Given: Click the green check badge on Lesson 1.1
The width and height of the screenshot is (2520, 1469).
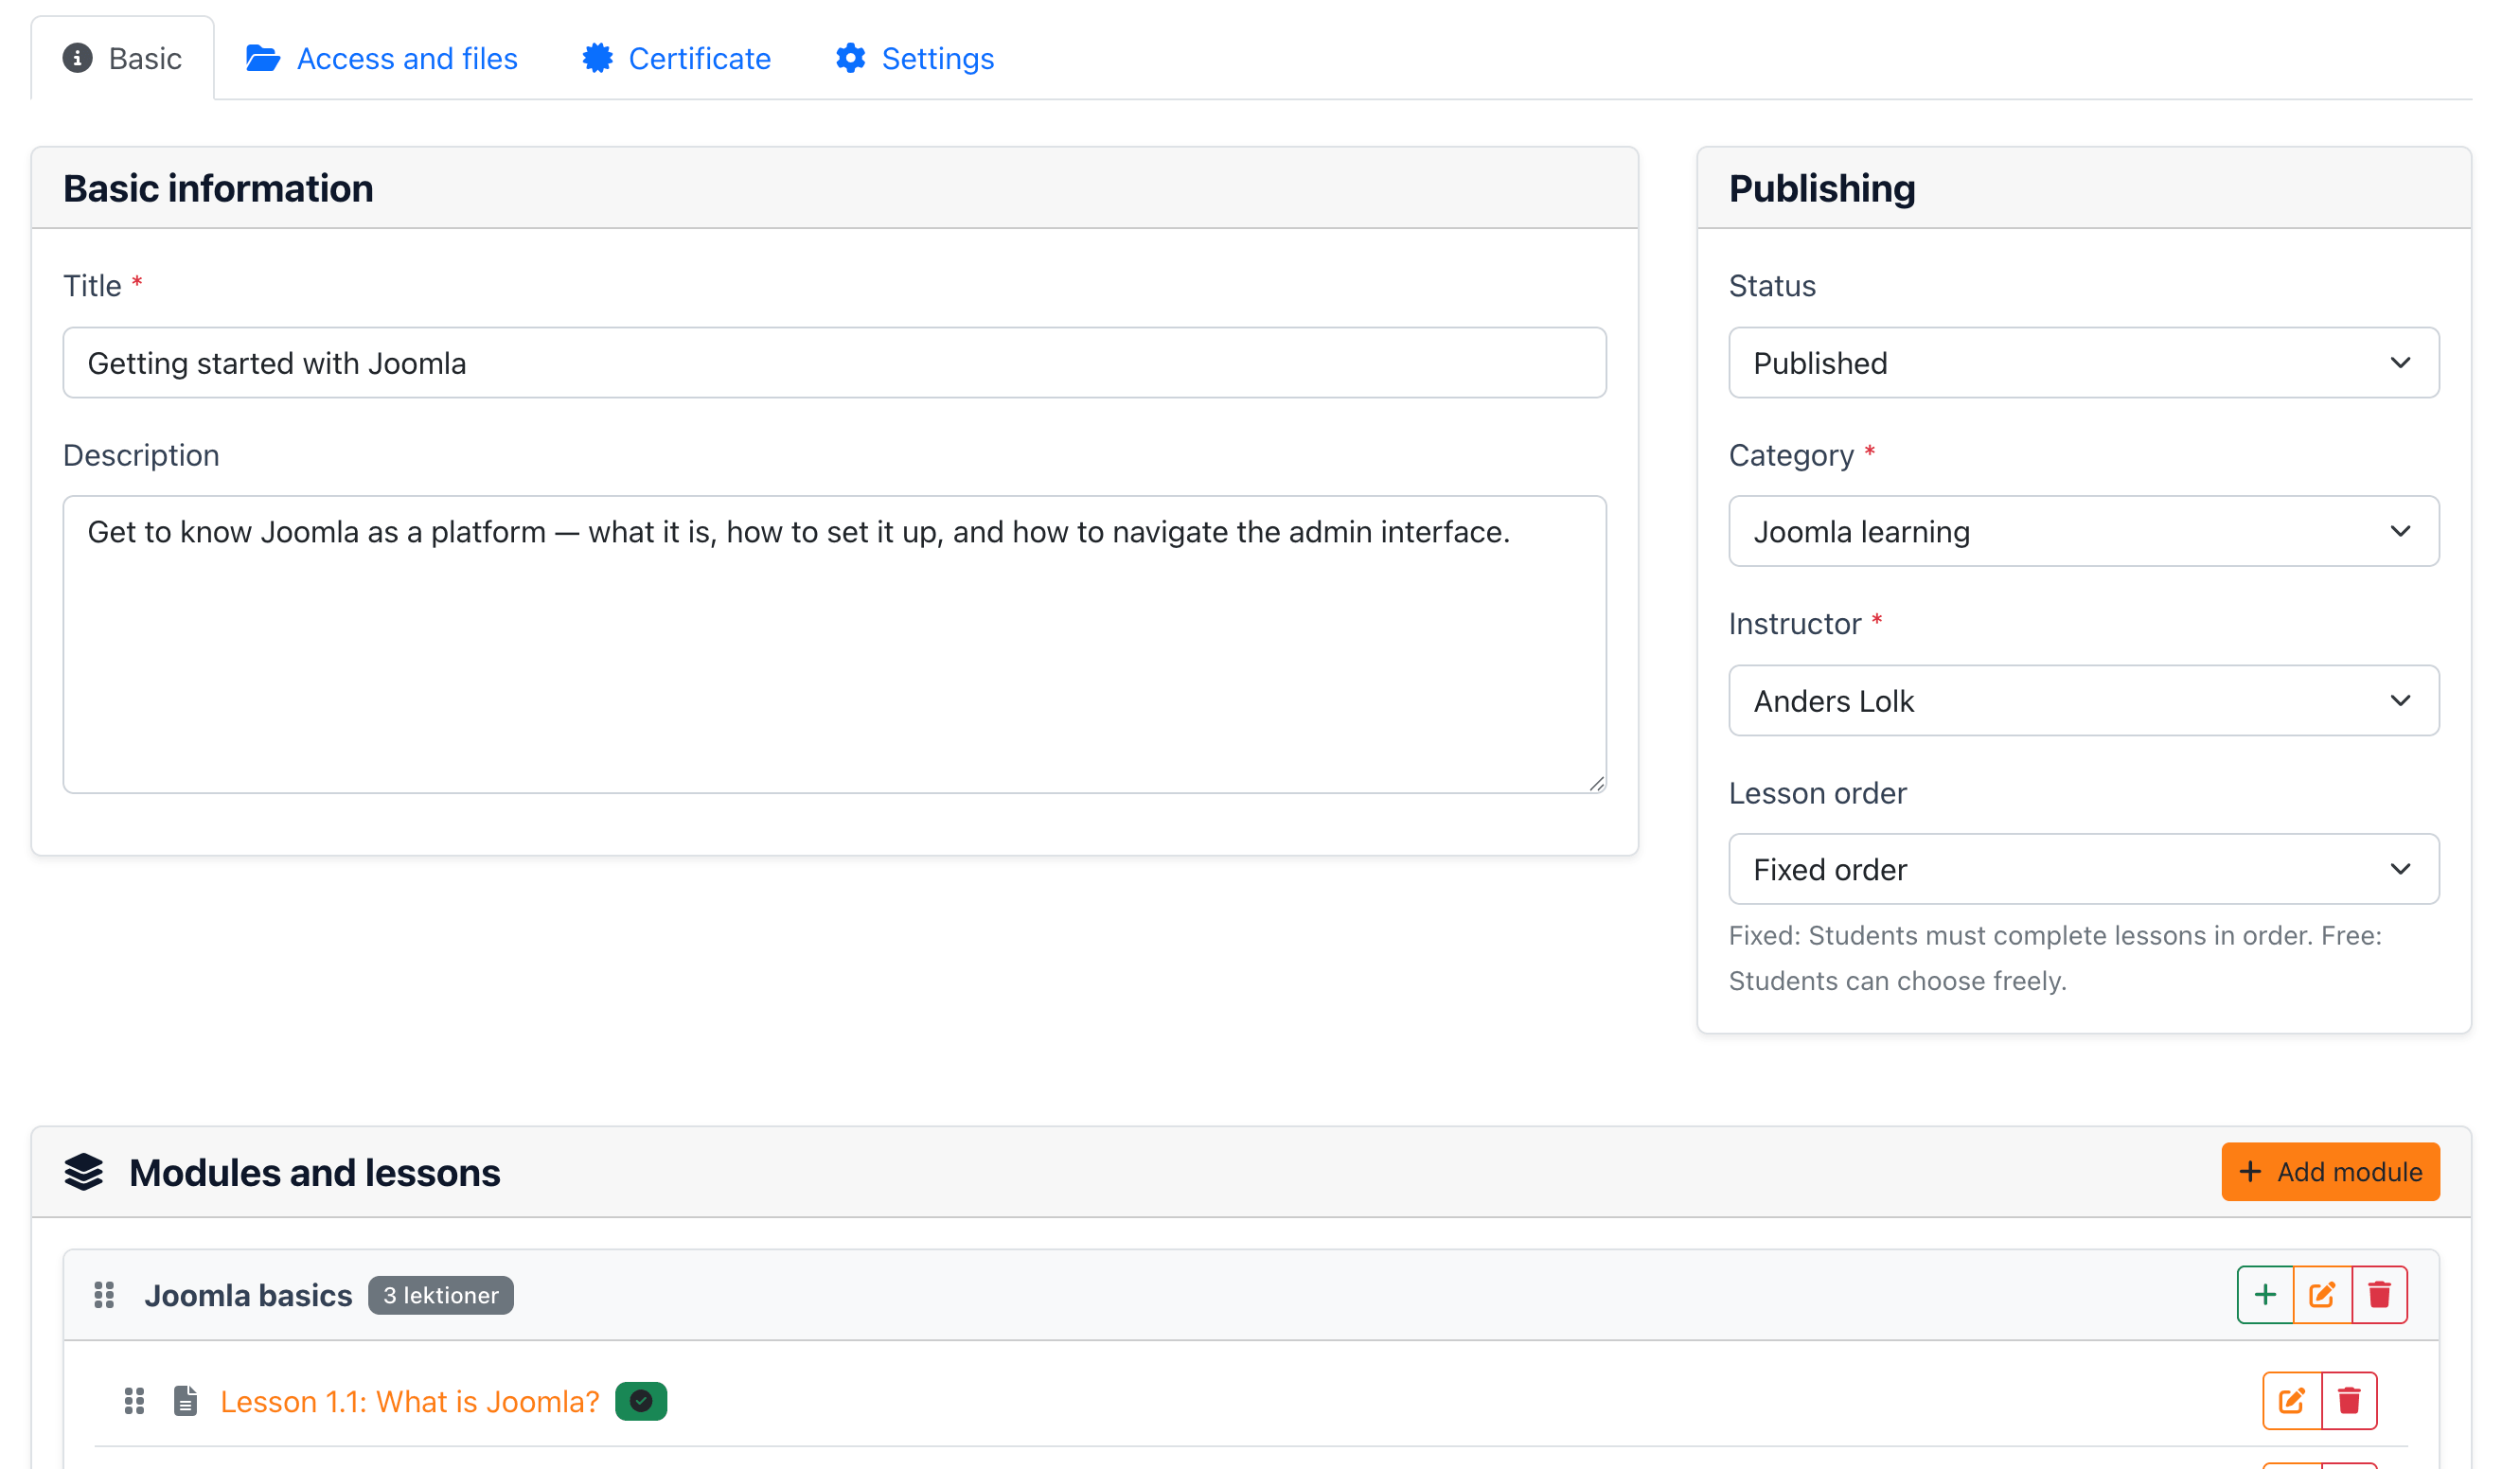Looking at the screenshot, I should [641, 1401].
